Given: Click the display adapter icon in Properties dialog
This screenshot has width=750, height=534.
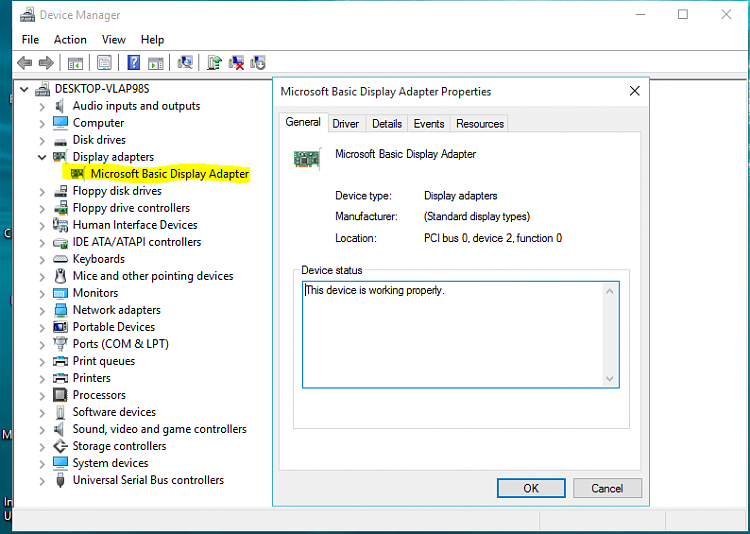Looking at the screenshot, I should [x=307, y=158].
